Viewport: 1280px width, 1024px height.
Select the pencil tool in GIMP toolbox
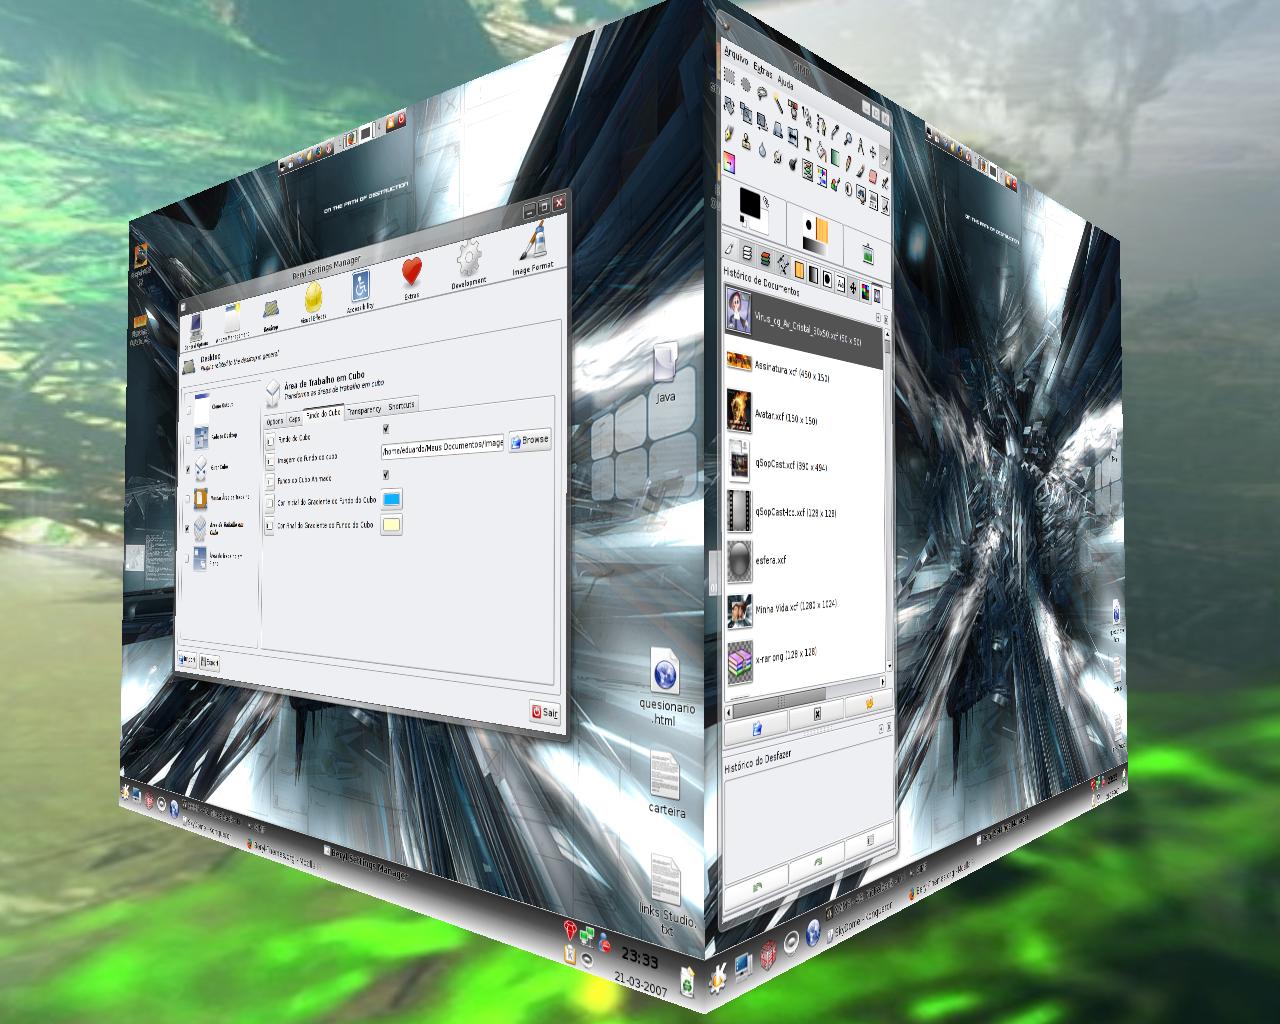pyautogui.click(x=848, y=163)
